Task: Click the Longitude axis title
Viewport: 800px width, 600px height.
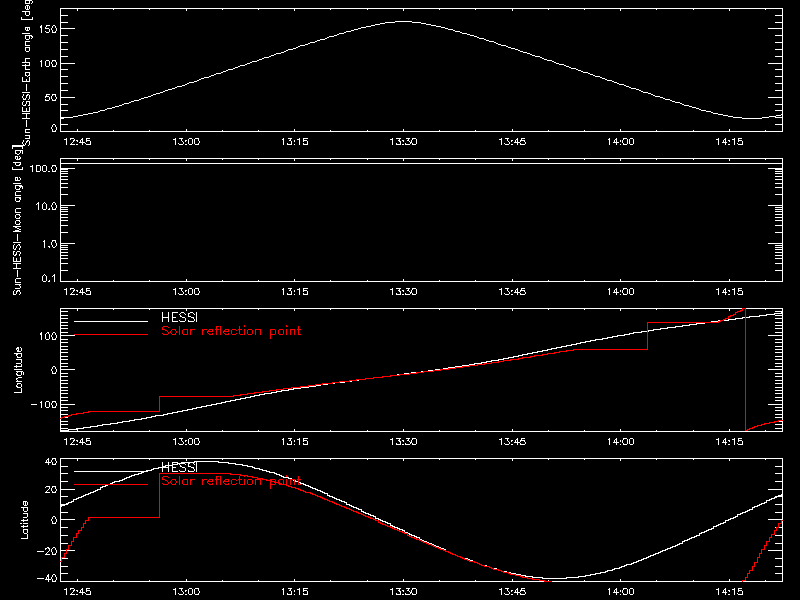Action: [18, 370]
